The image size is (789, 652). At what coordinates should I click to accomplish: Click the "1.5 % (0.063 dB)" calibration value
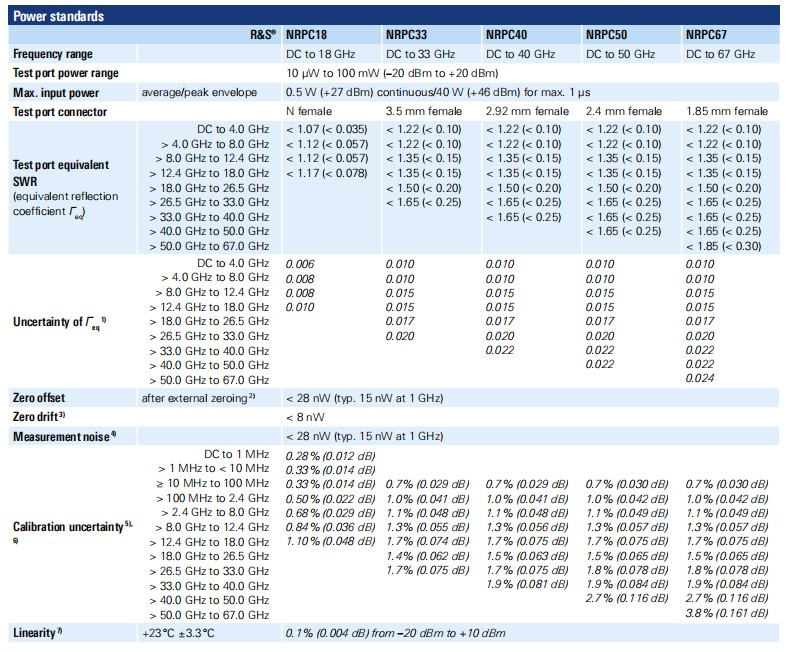tap(527, 556)
